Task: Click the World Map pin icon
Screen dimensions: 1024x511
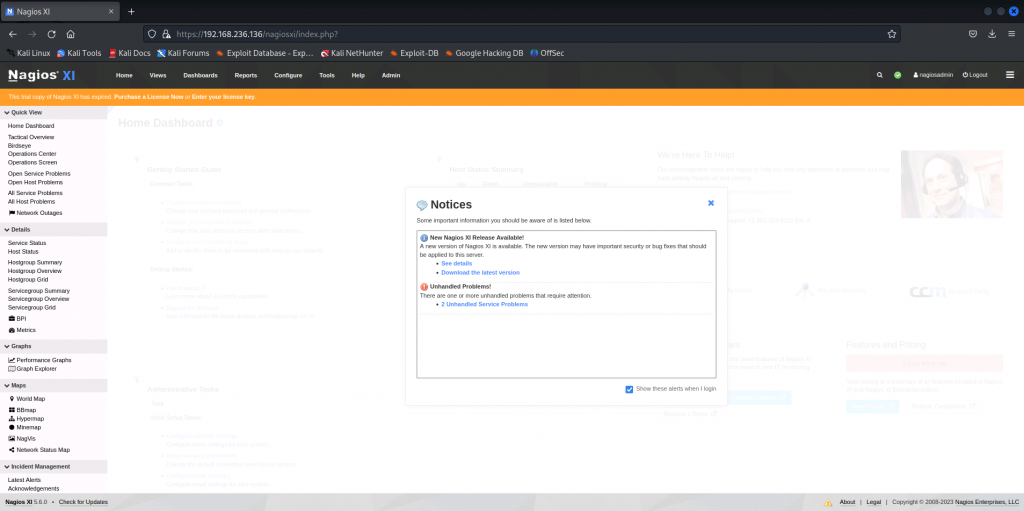Action: tap(11, 399)
